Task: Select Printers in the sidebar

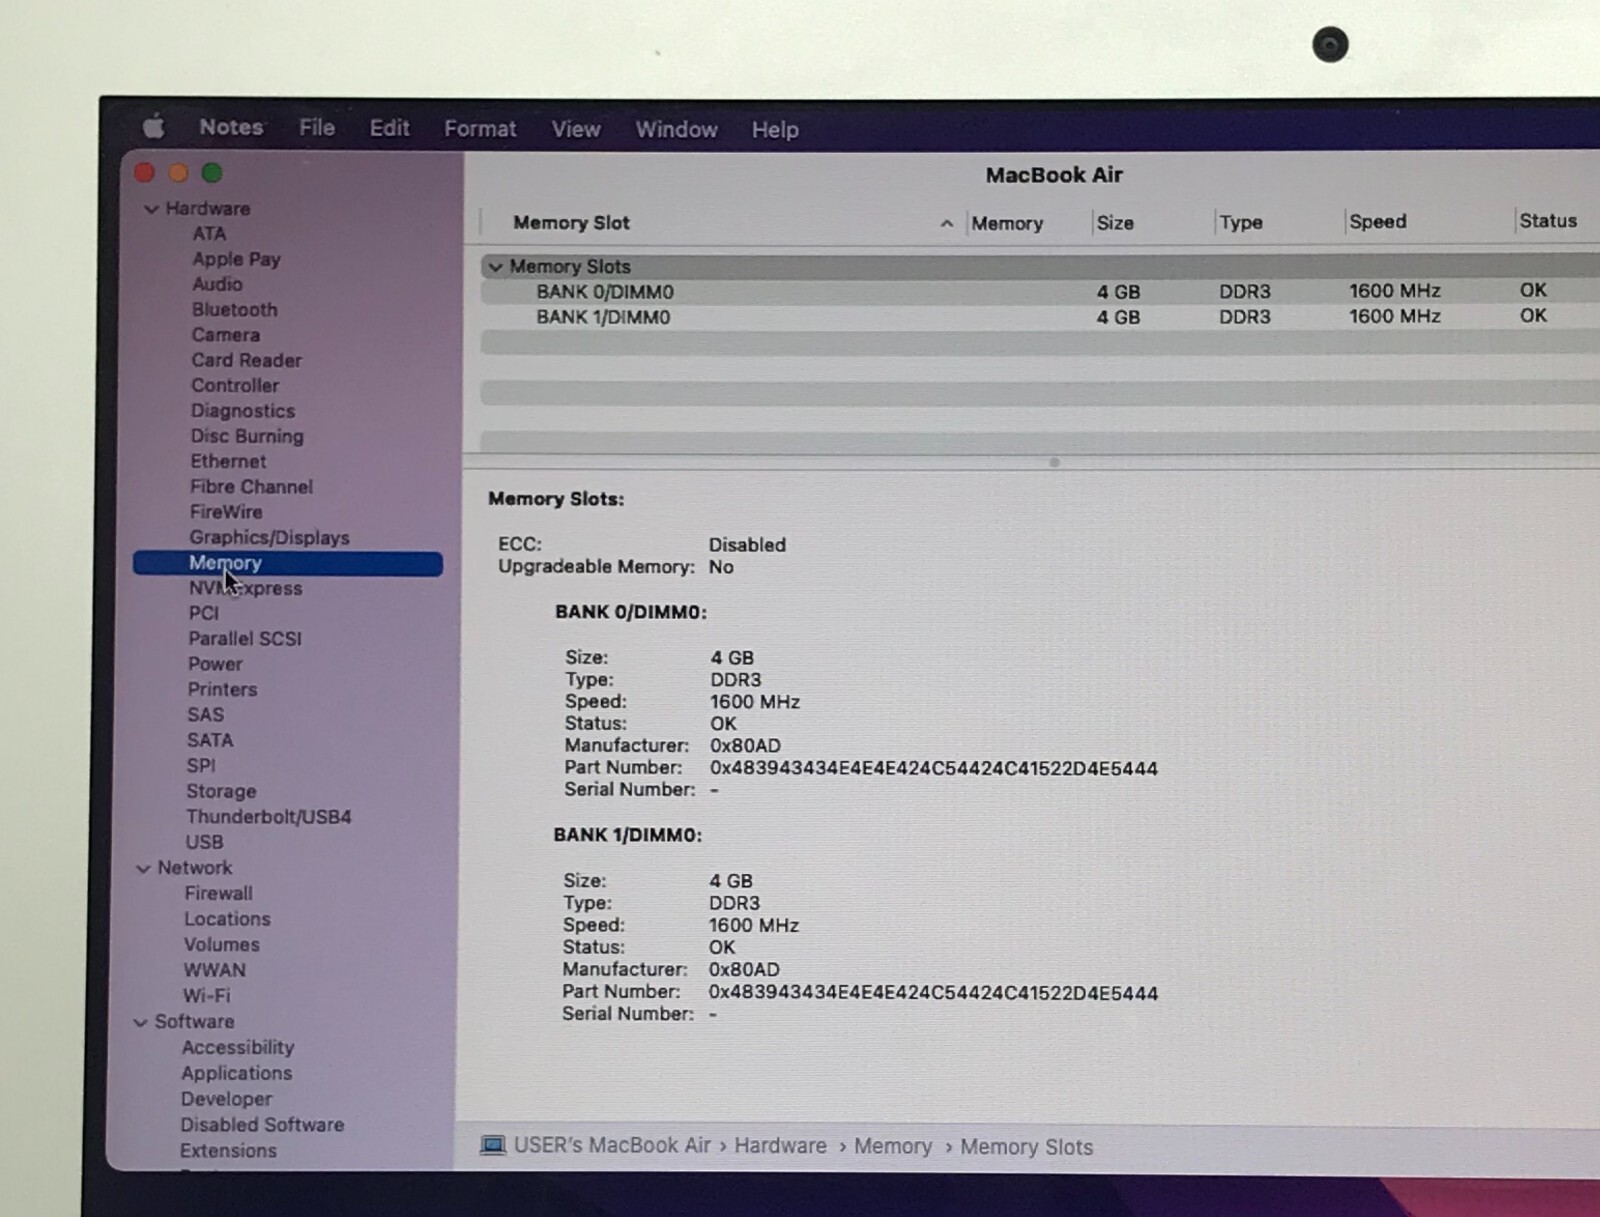Action: click(222, 689)
